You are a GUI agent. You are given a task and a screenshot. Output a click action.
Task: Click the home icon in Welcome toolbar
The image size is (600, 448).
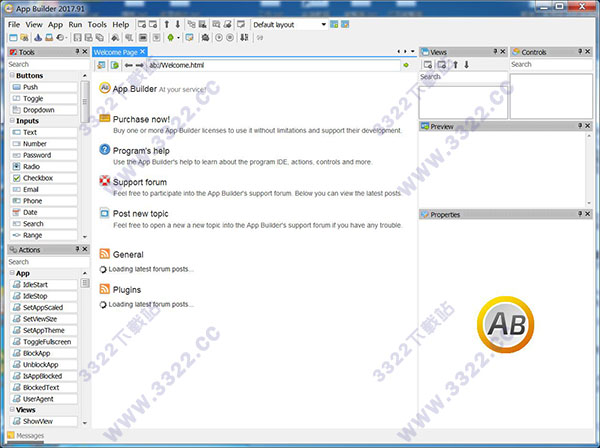pyautogui.click(x=101, y=65)
